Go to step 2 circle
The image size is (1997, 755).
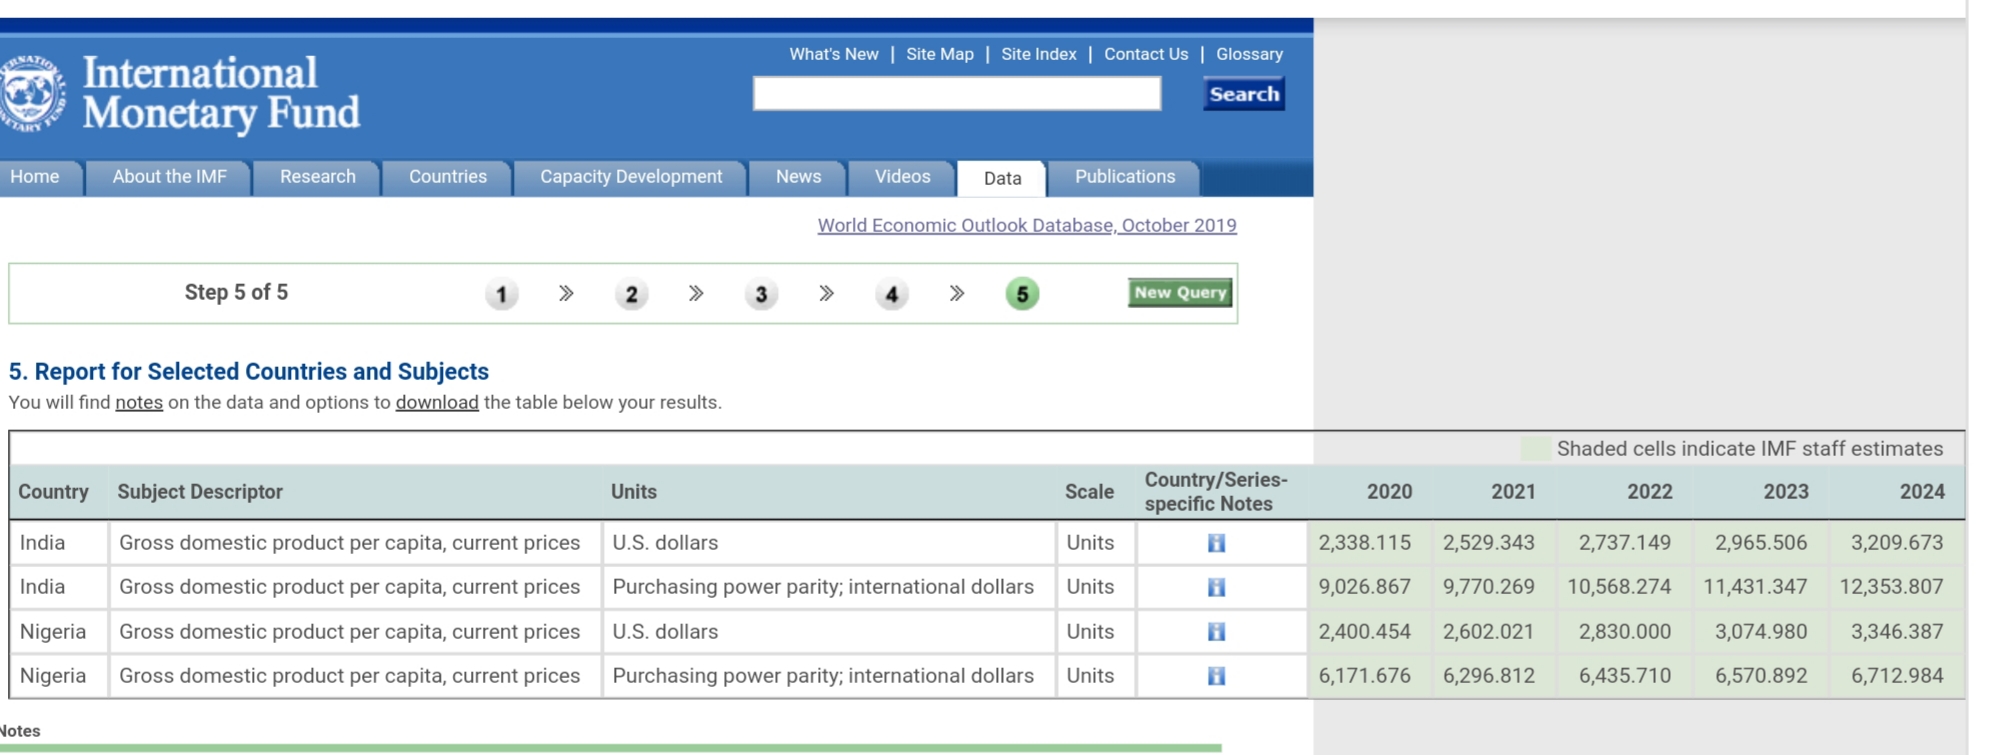point(631,294)
